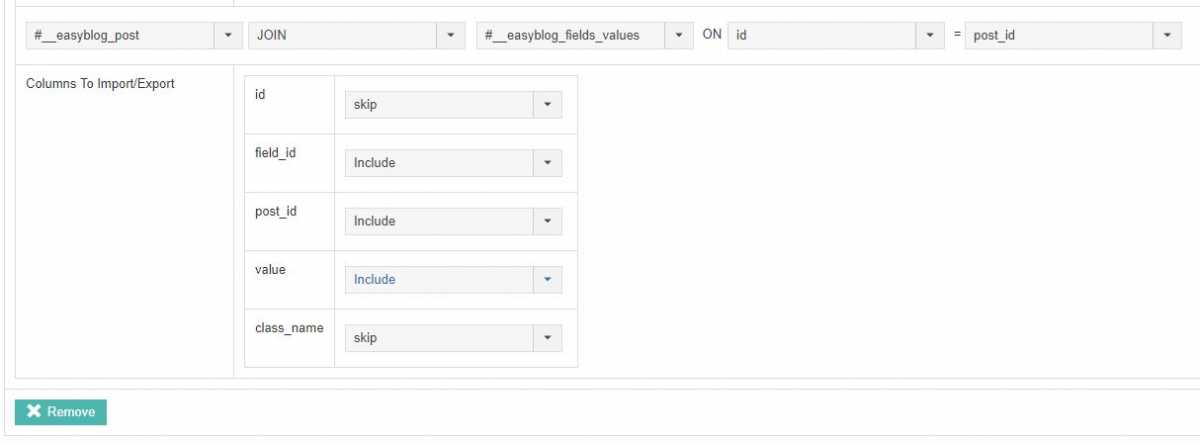Open the ON id column dropdown
This screenshot has width=1200, height=445.
point(822,35)
